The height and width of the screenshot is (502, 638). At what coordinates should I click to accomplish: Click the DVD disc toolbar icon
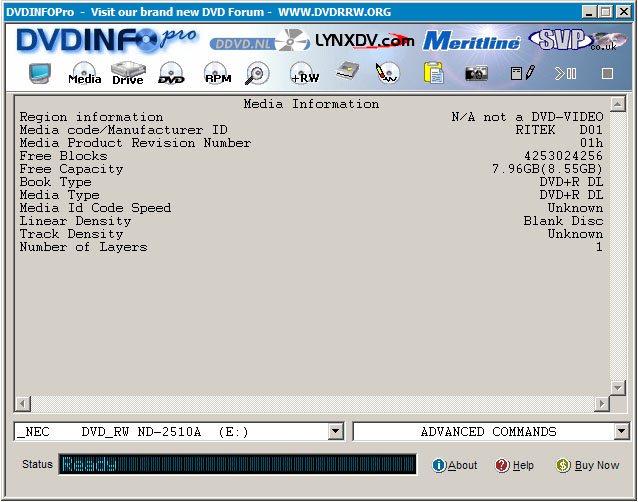pyautogui.click(x=171, y=73)
